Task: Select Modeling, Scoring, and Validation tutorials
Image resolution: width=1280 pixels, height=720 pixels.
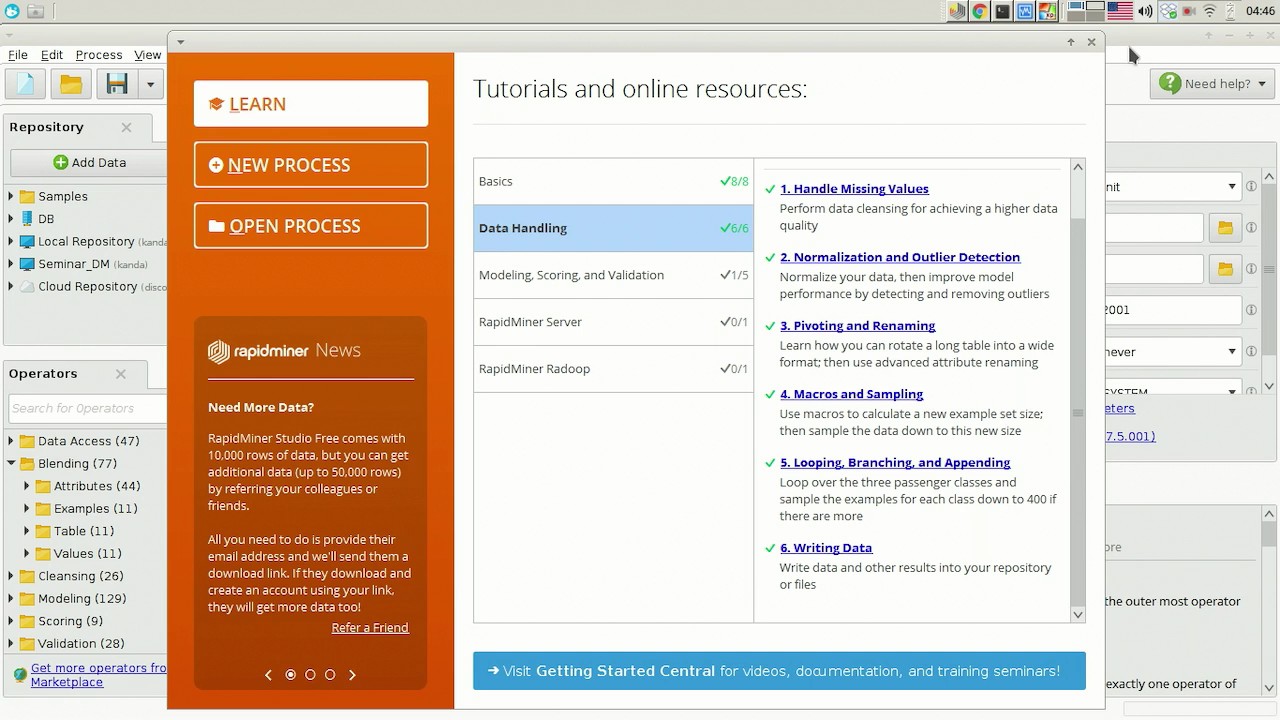Action: pos(614,275)
